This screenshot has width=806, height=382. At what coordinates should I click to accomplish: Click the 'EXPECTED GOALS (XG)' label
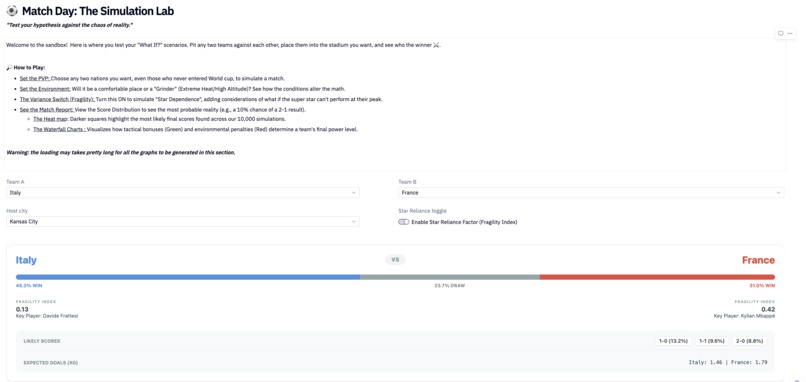tap(50, 363)
